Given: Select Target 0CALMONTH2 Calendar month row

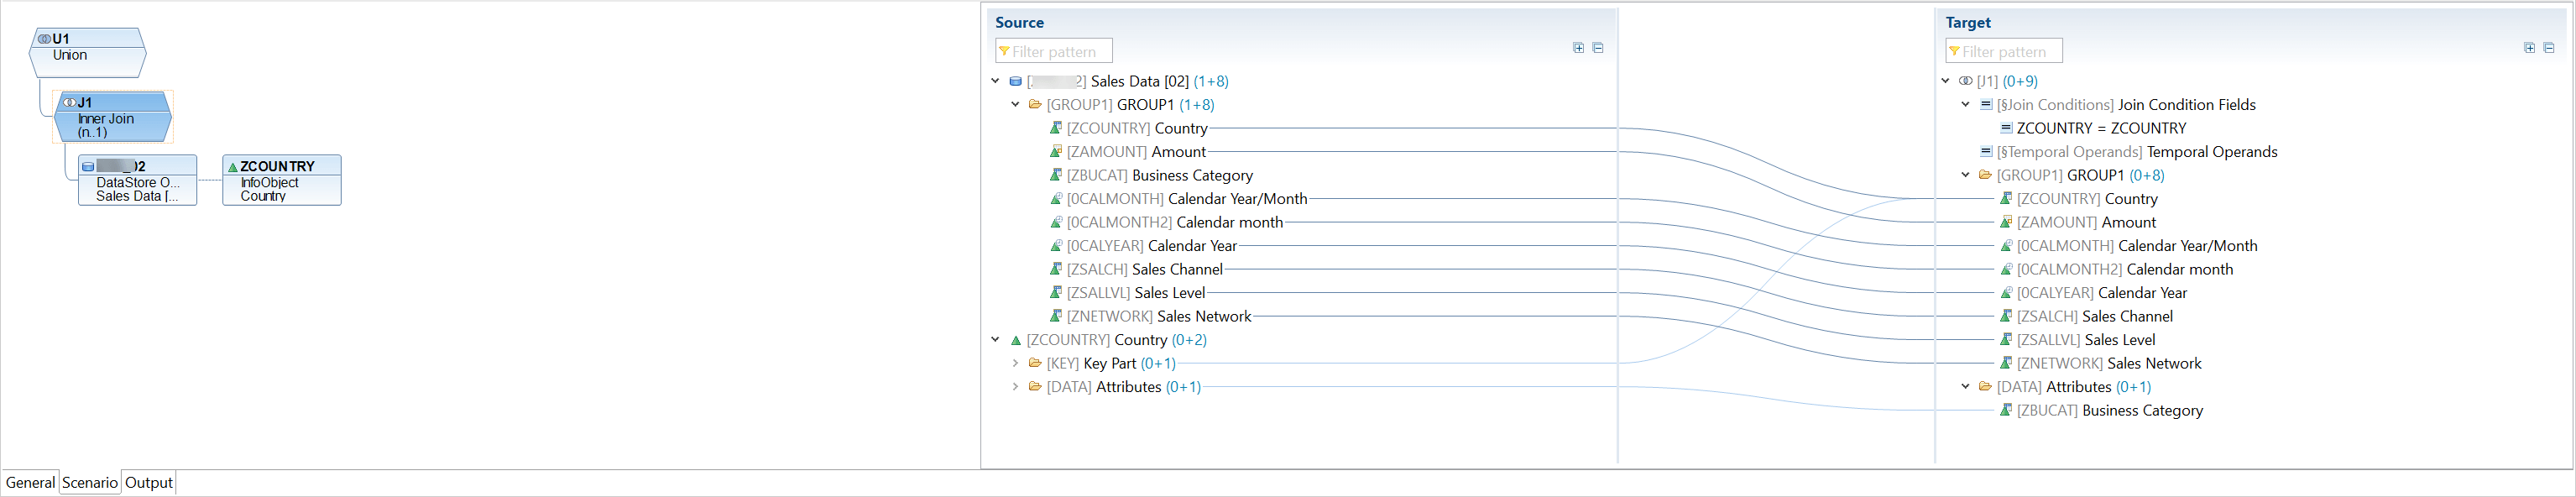Looking at the screenshot, I should (2116, 269).
